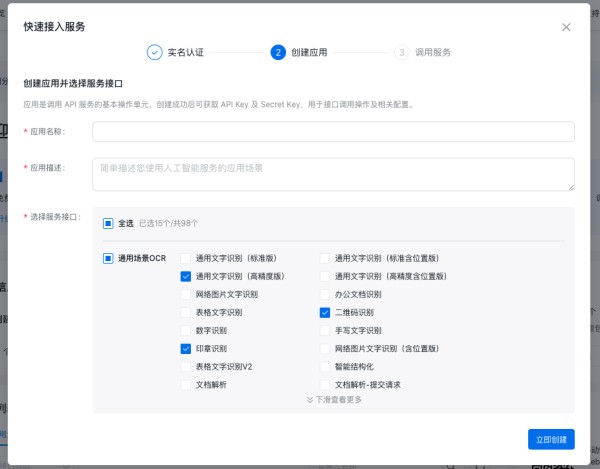600x469 pixels.
Task: Select the 办公文档识别 checkbox
Action: coord(325,294)
